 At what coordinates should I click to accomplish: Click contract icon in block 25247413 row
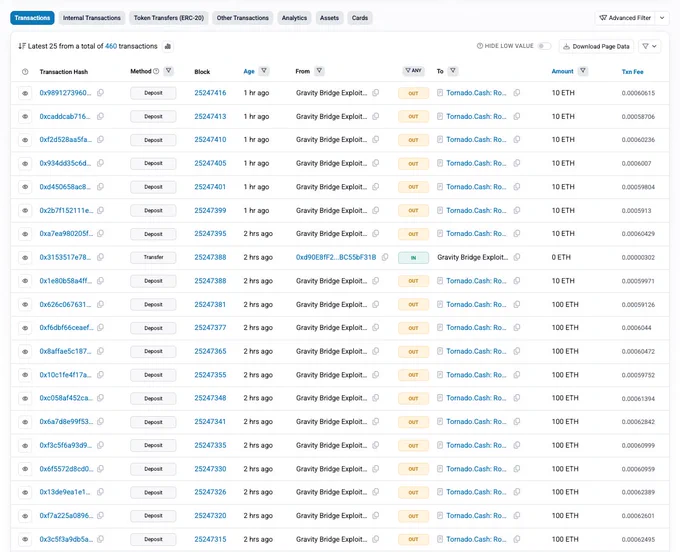pos(440,116)
